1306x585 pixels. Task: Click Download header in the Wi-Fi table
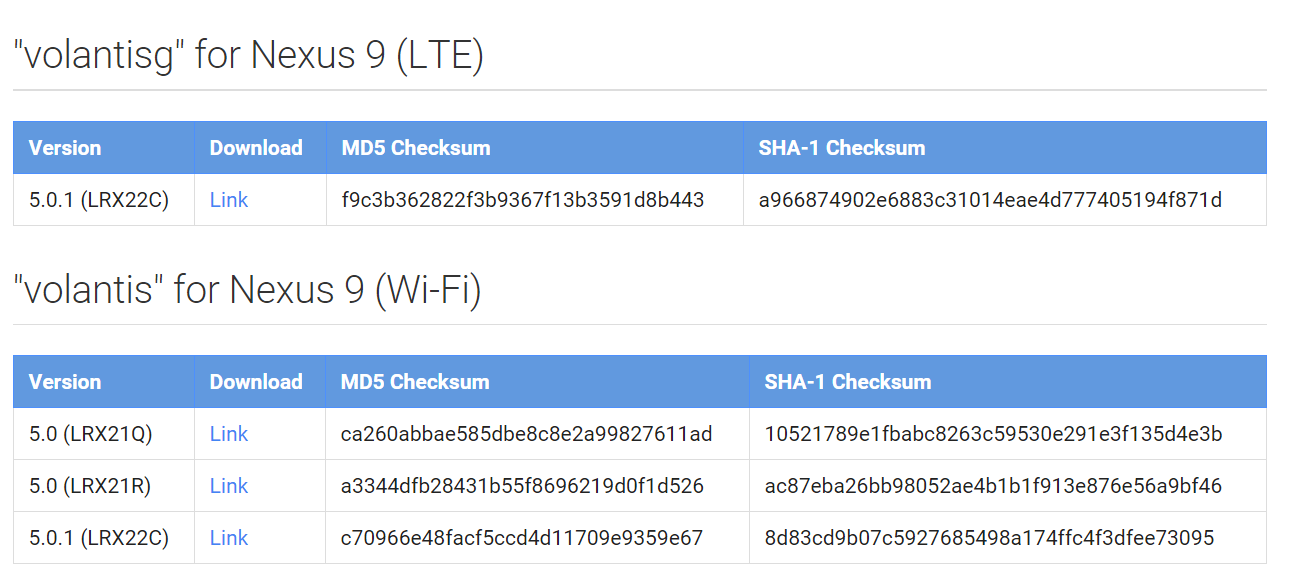pos(256,382)
